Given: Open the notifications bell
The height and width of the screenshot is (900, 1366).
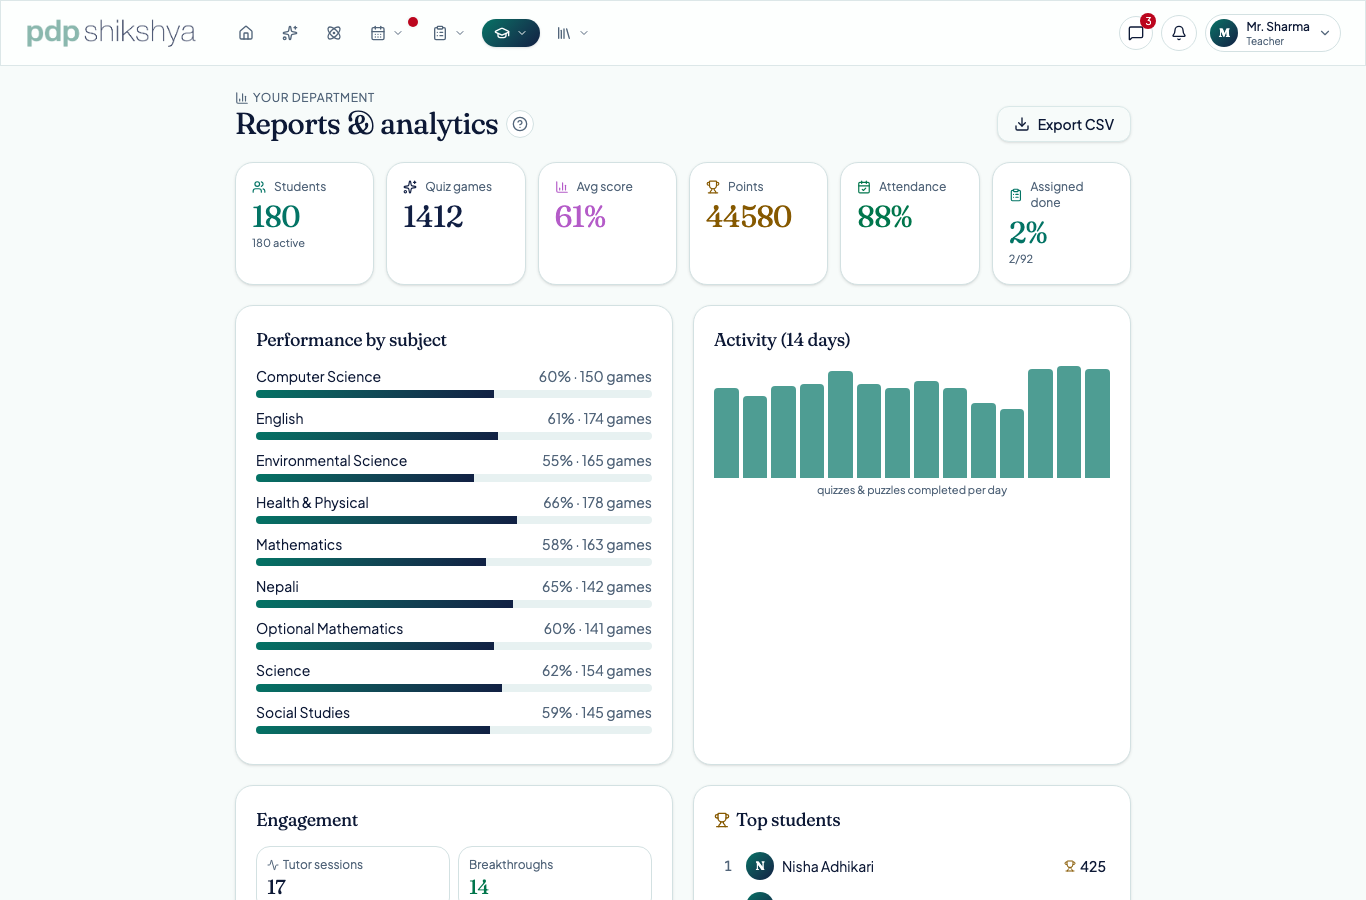Looking at the screenshot, I should click(1179, 33).
